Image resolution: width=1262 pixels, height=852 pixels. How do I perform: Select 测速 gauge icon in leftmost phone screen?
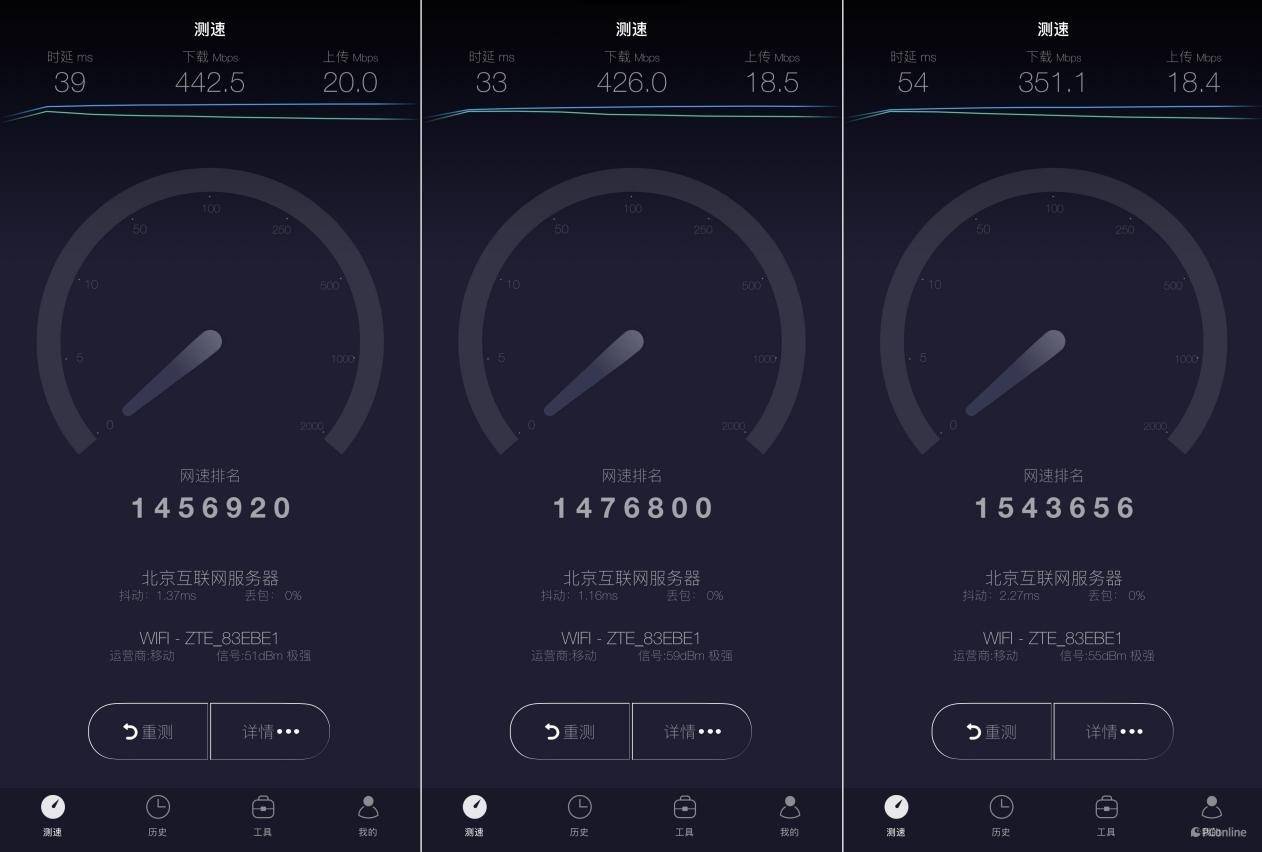point(53,806)
